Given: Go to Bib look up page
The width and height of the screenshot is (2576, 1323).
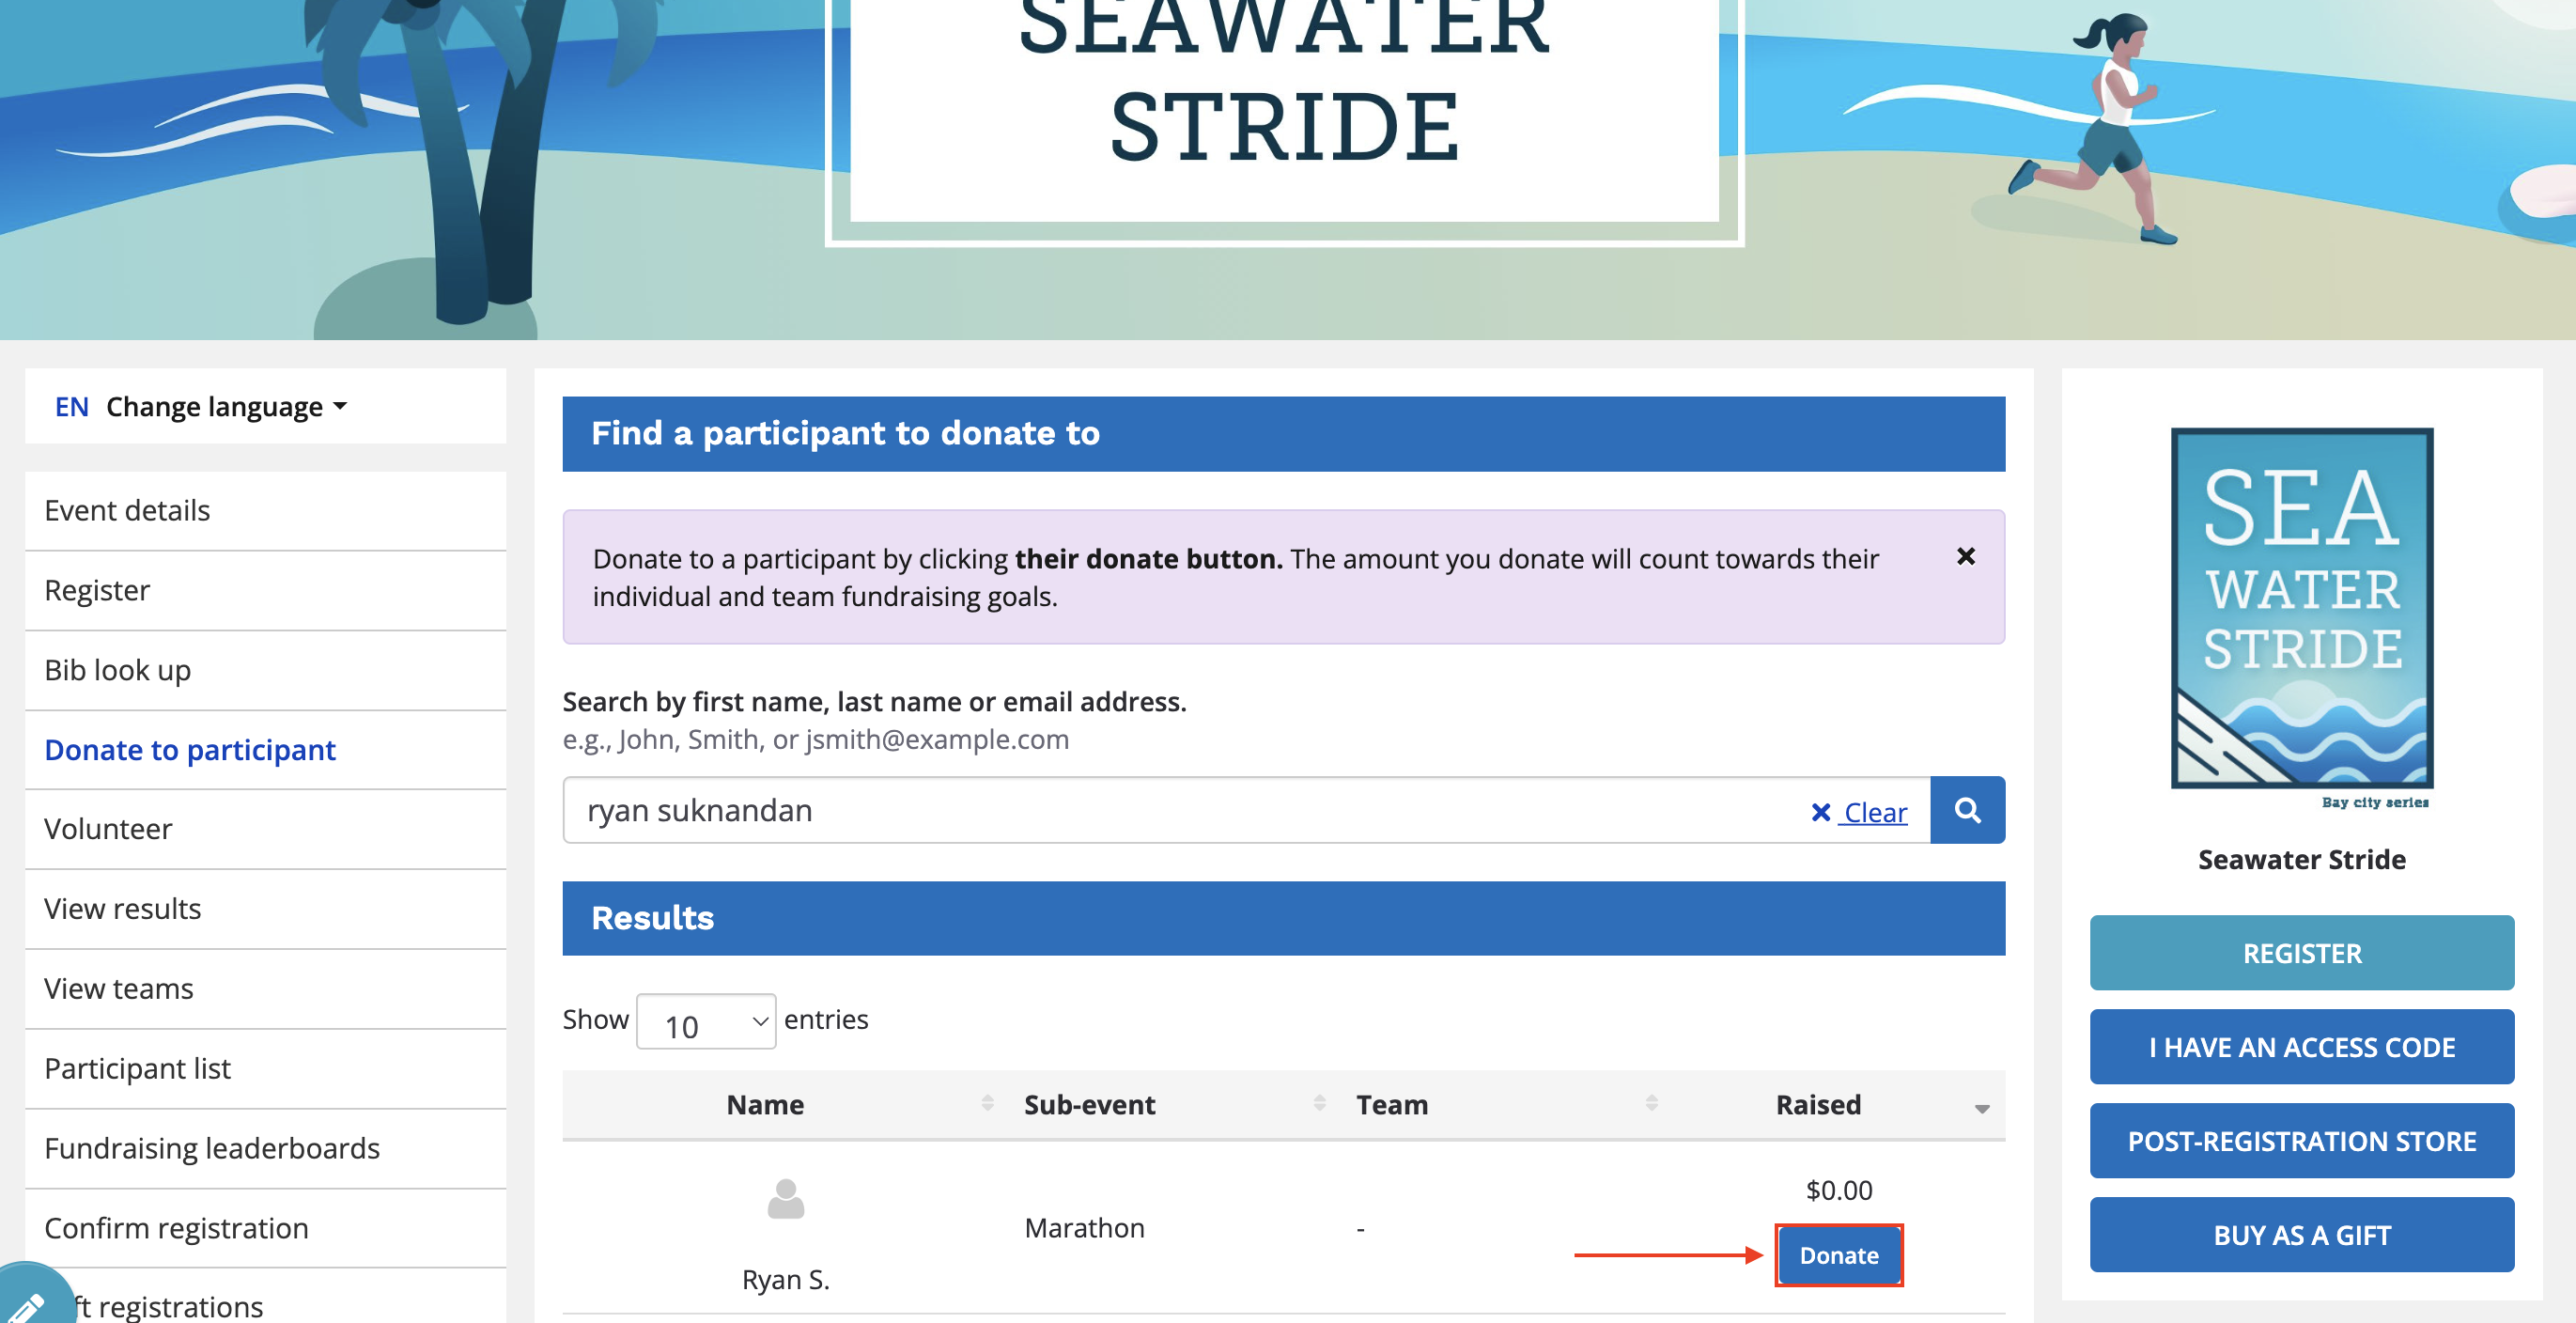Looking at the screenshot, I should 117,670.
